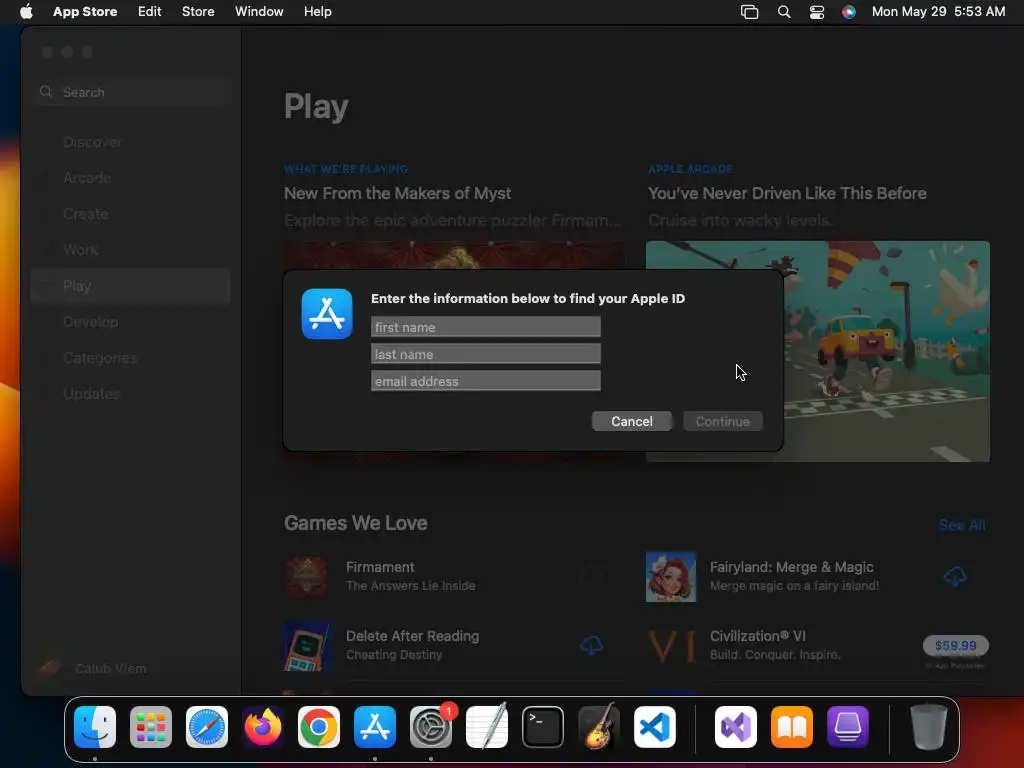This screenshot has height=768, width=1024.
Task: Open Visual Studio Code from the Dock
Action: point(655,727)
